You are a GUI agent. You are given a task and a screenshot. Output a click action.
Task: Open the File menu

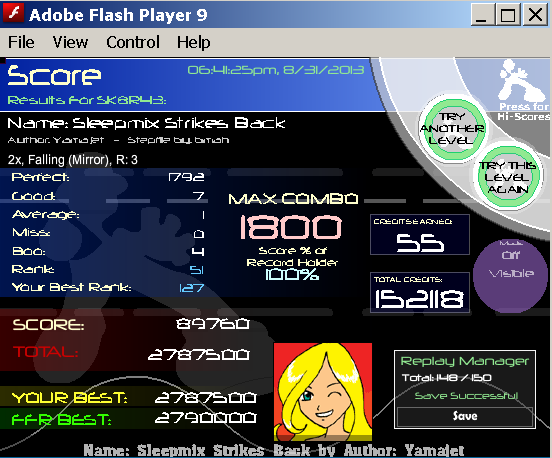(x=21, y=42)
